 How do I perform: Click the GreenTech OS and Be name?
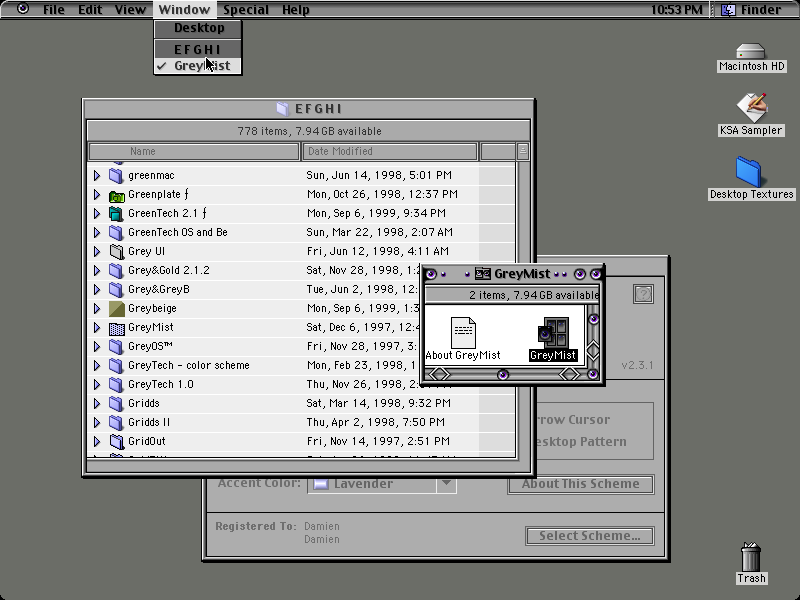coord(178,233)
